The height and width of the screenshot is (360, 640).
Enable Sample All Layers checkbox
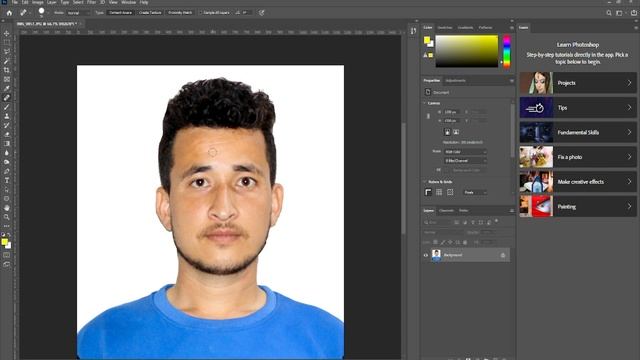[201, 13]
